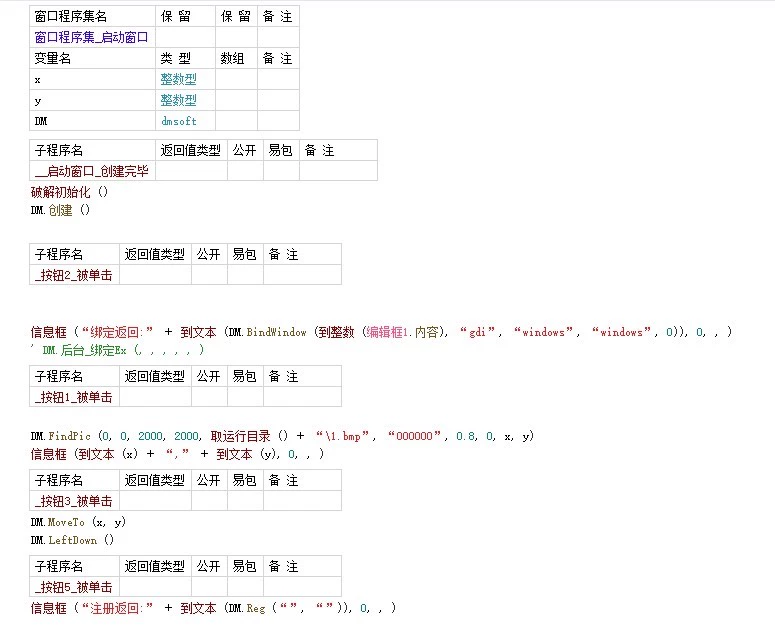The height and width of the screenshot is (628, 775).
Task: Click the “\1.bmp” string literal
Action: [343, 436]
